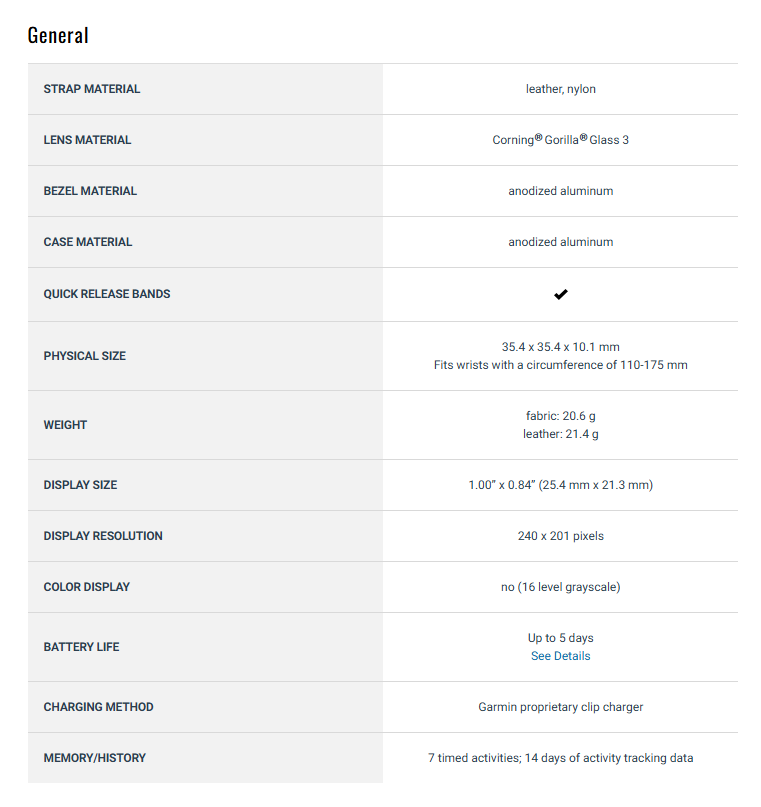Click the COLOR DISPLAY label
Image resolution: width=761 pixels, height=807 pixels.
coord(86,587)
